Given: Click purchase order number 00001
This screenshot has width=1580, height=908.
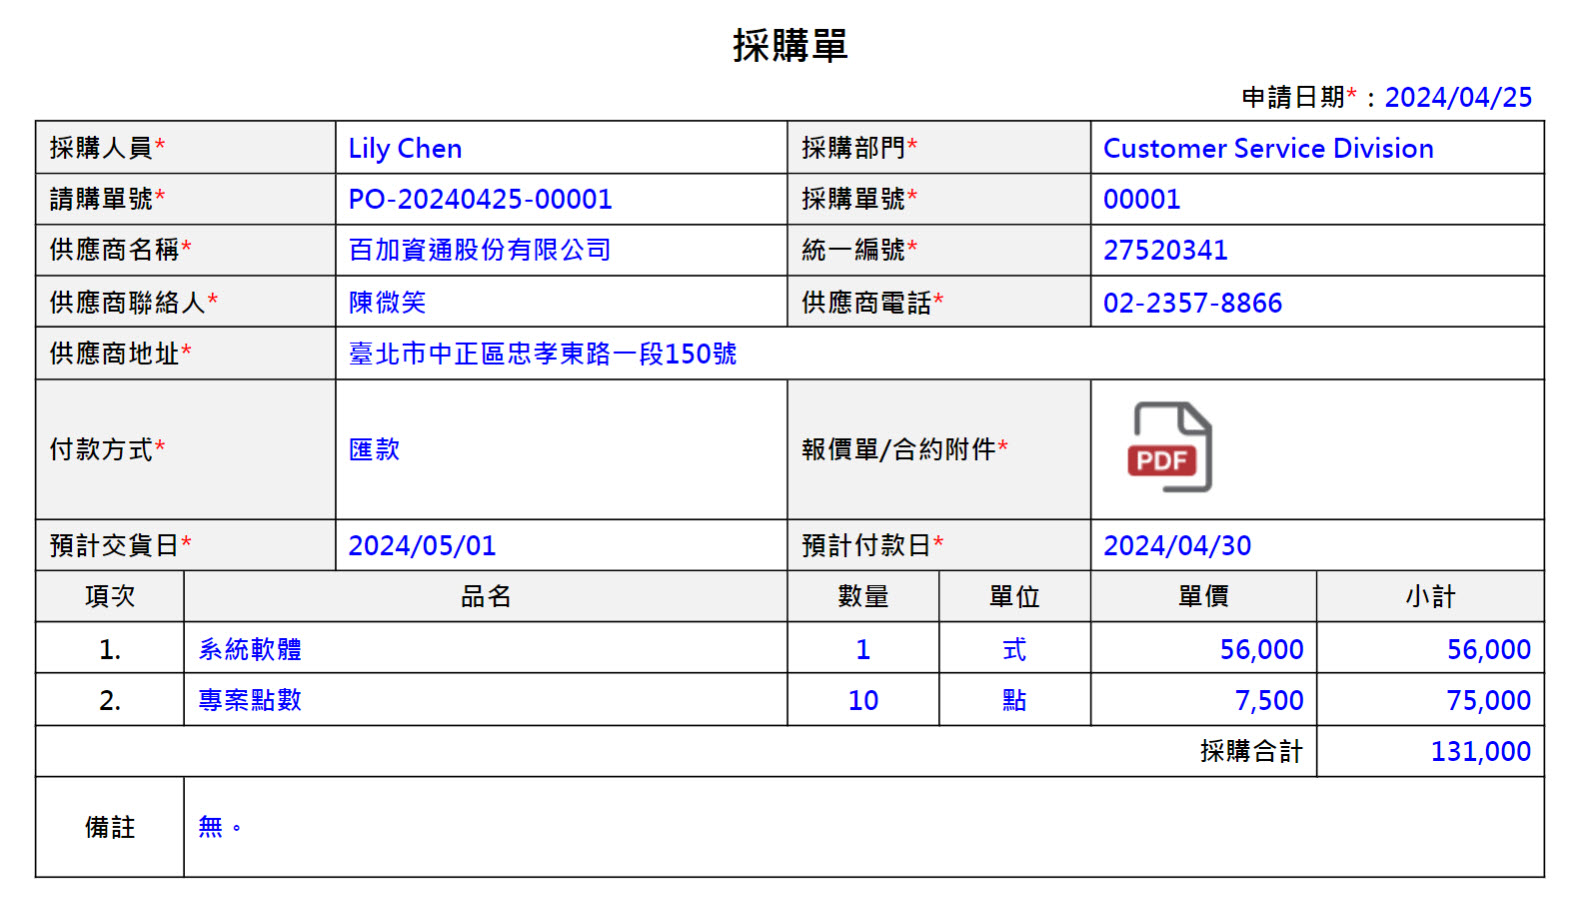Looking at the screenshot, I should click(x=1141, y=200).
